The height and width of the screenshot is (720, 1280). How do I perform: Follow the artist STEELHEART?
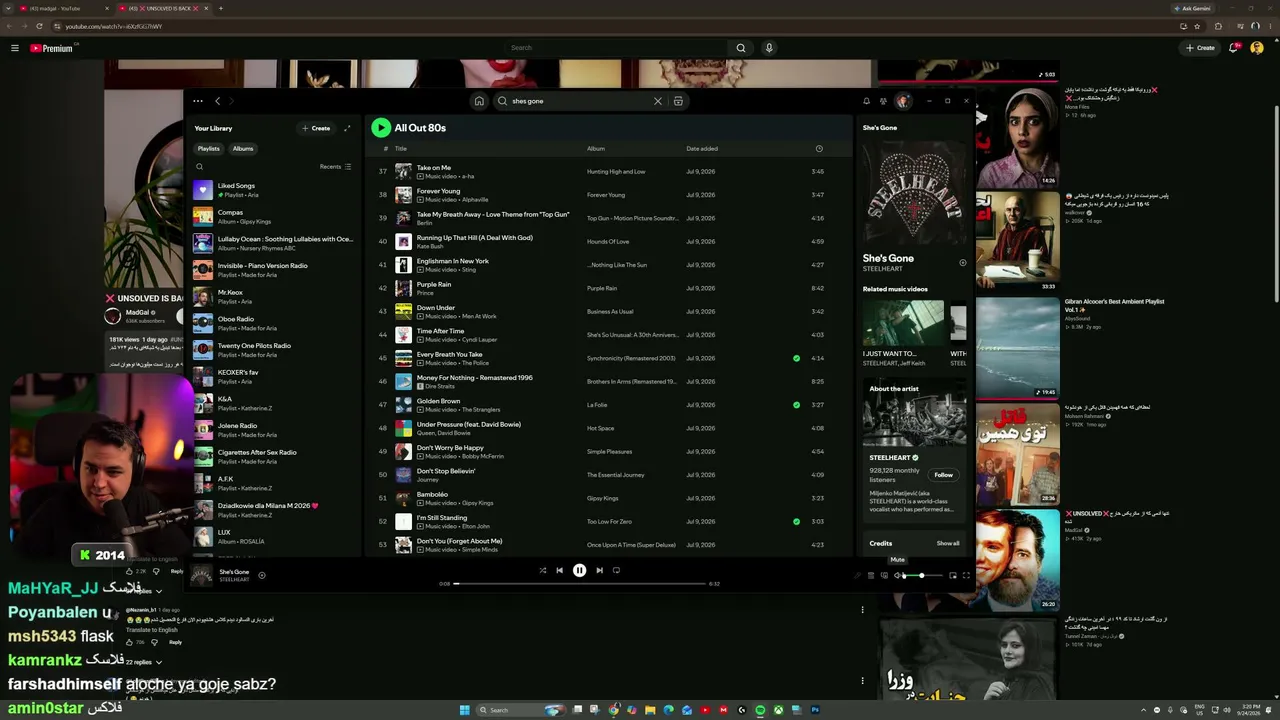coord(943,475)
